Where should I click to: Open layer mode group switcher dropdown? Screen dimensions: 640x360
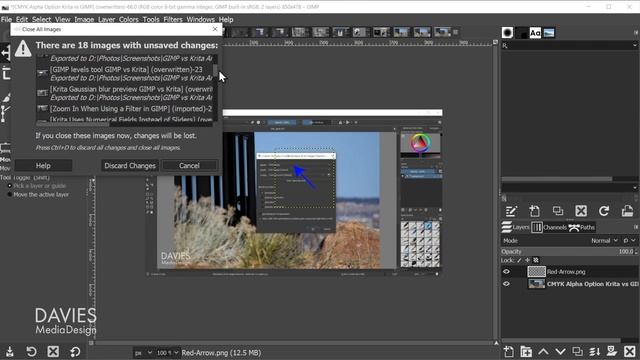[629, 240]
